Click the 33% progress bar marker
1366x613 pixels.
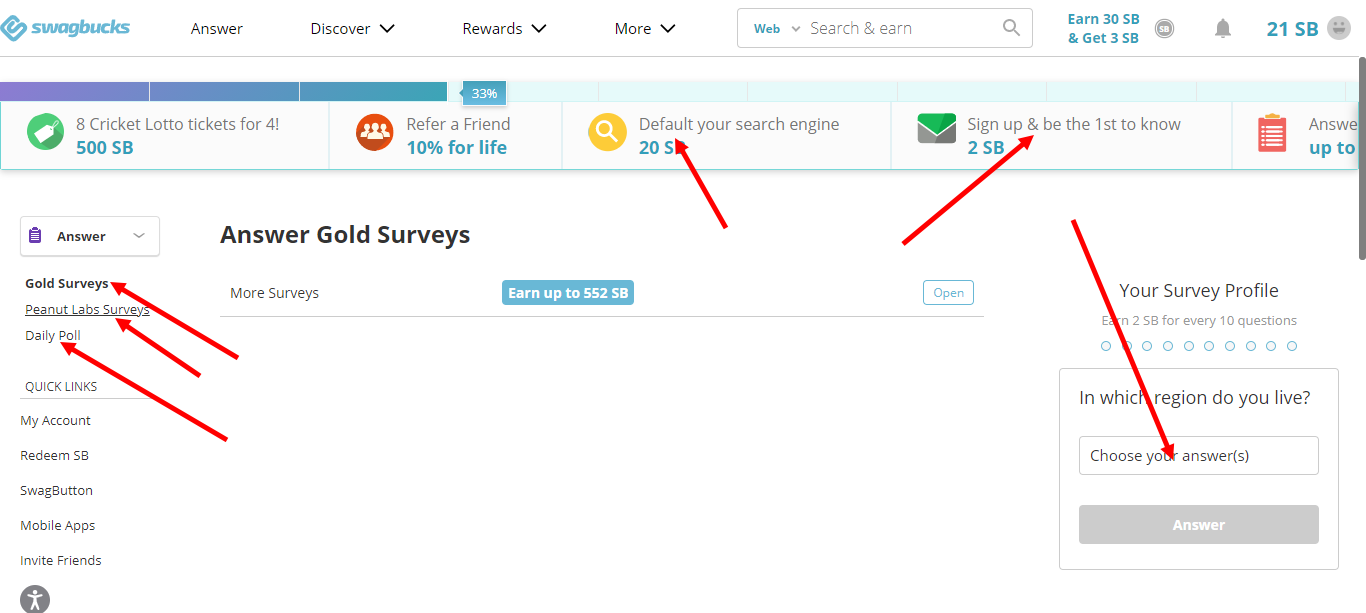(484, 93)
